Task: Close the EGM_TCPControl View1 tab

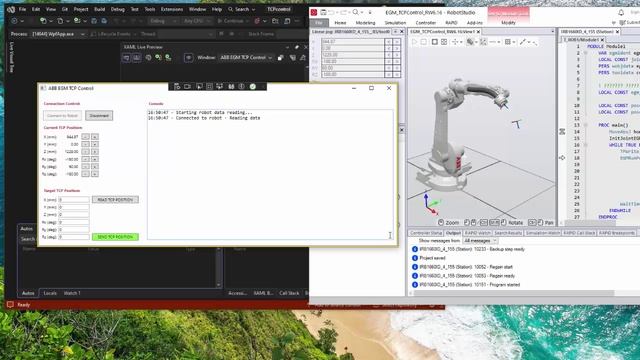Action: pos(478,31)
